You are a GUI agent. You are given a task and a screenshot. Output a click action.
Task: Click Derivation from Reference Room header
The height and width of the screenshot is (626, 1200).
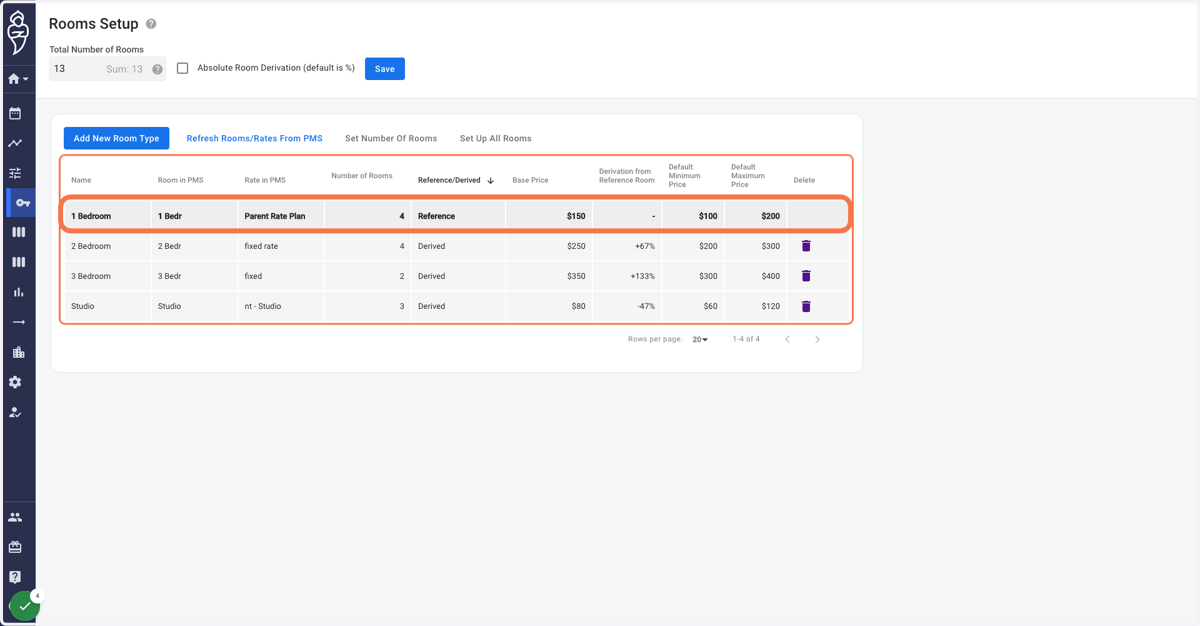627,176
